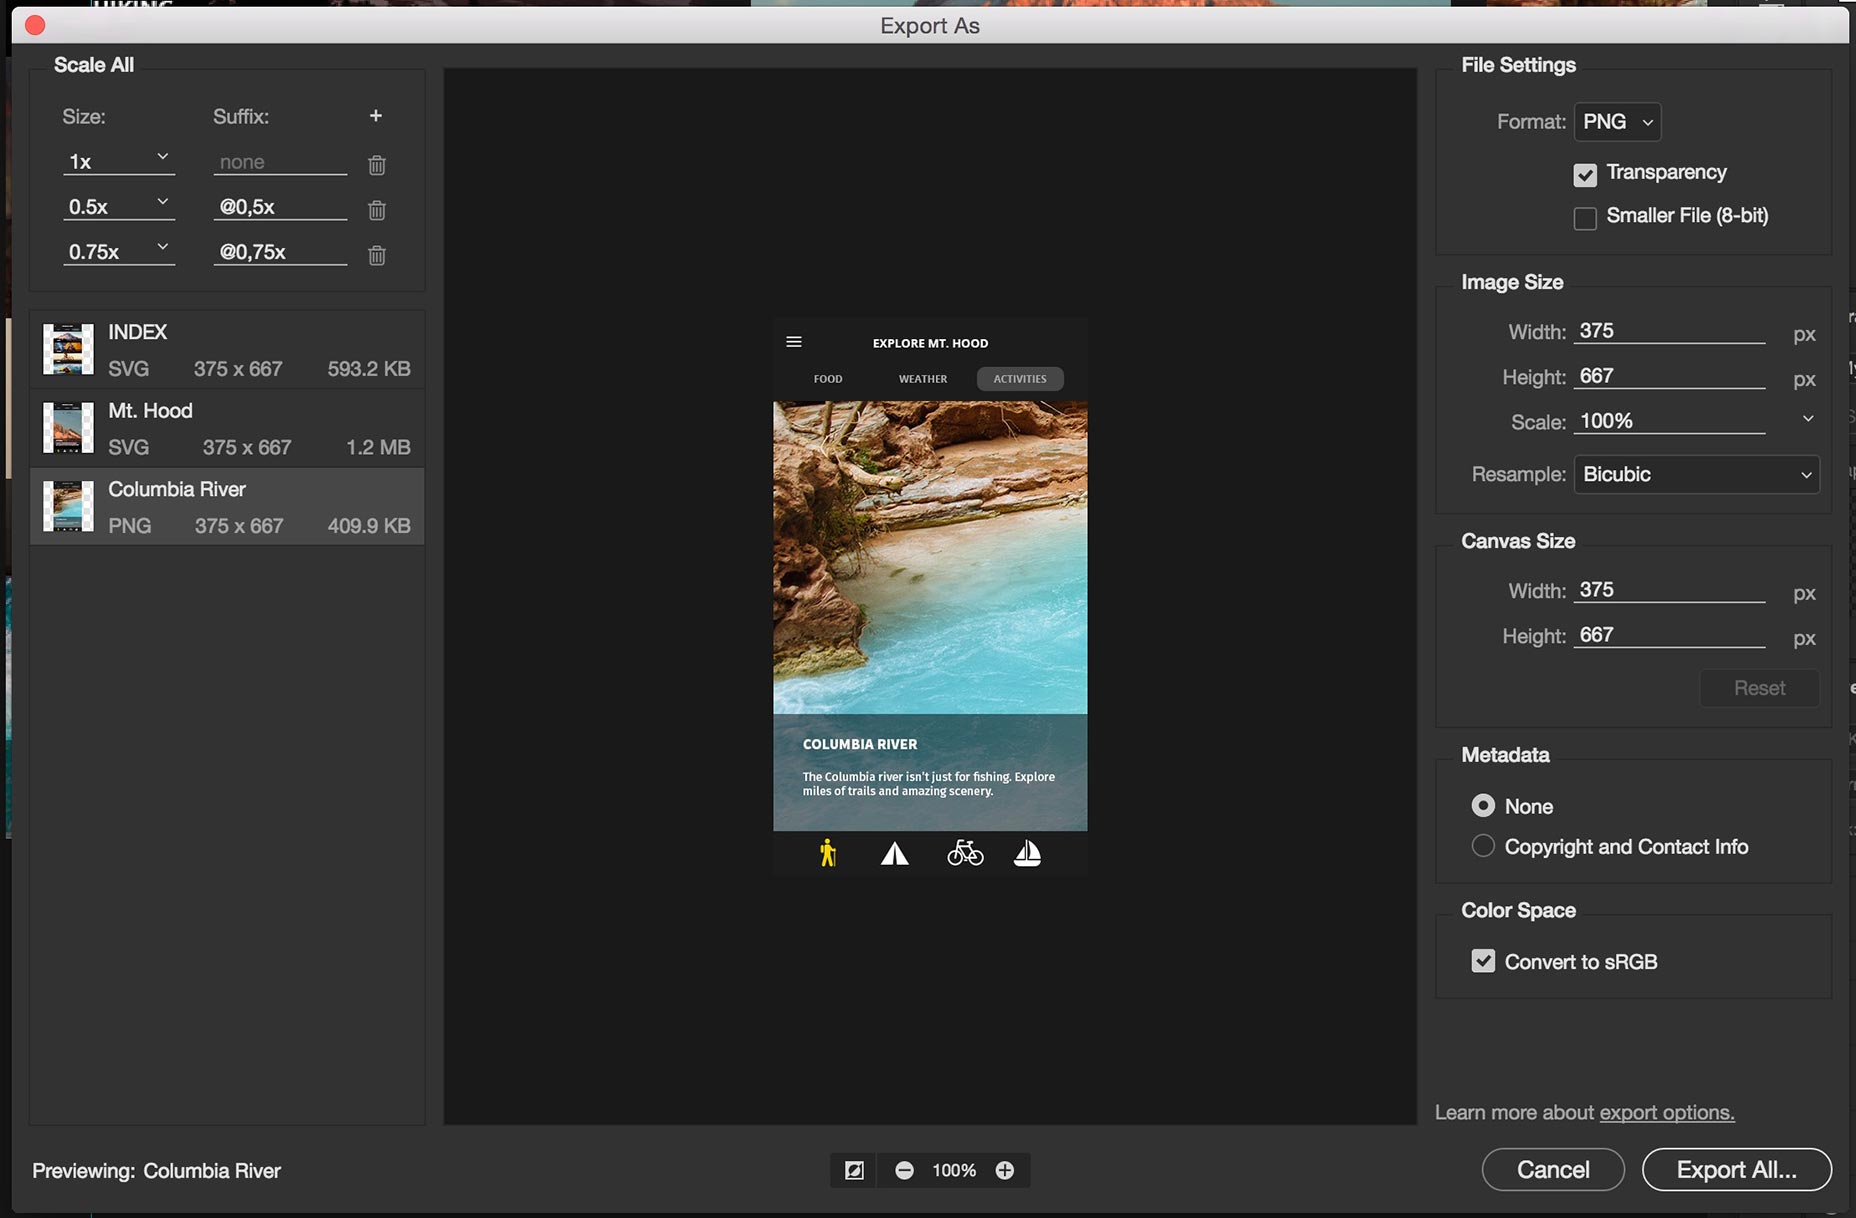The height and width of the screenshot is (1218, 1856).
Task: Zoom out the preview with minus icon
Action: [904, 1170]
